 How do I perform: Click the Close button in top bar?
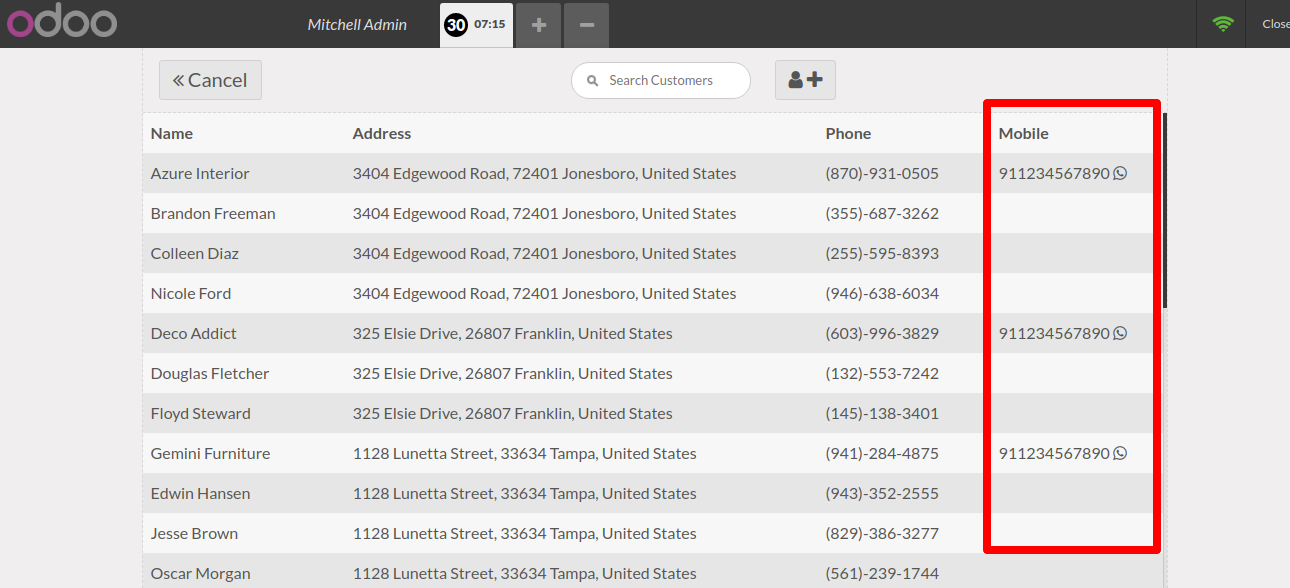(1275, 24)
